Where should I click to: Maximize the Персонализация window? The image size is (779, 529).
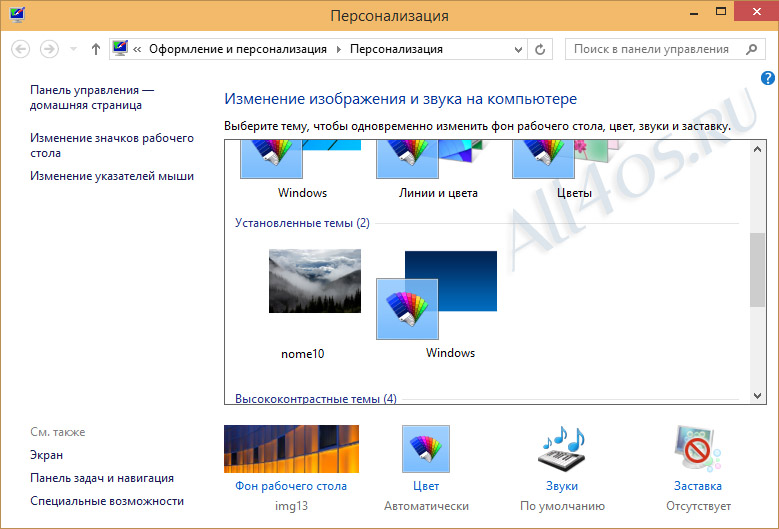pyautogui.click(x=720, y=11)
